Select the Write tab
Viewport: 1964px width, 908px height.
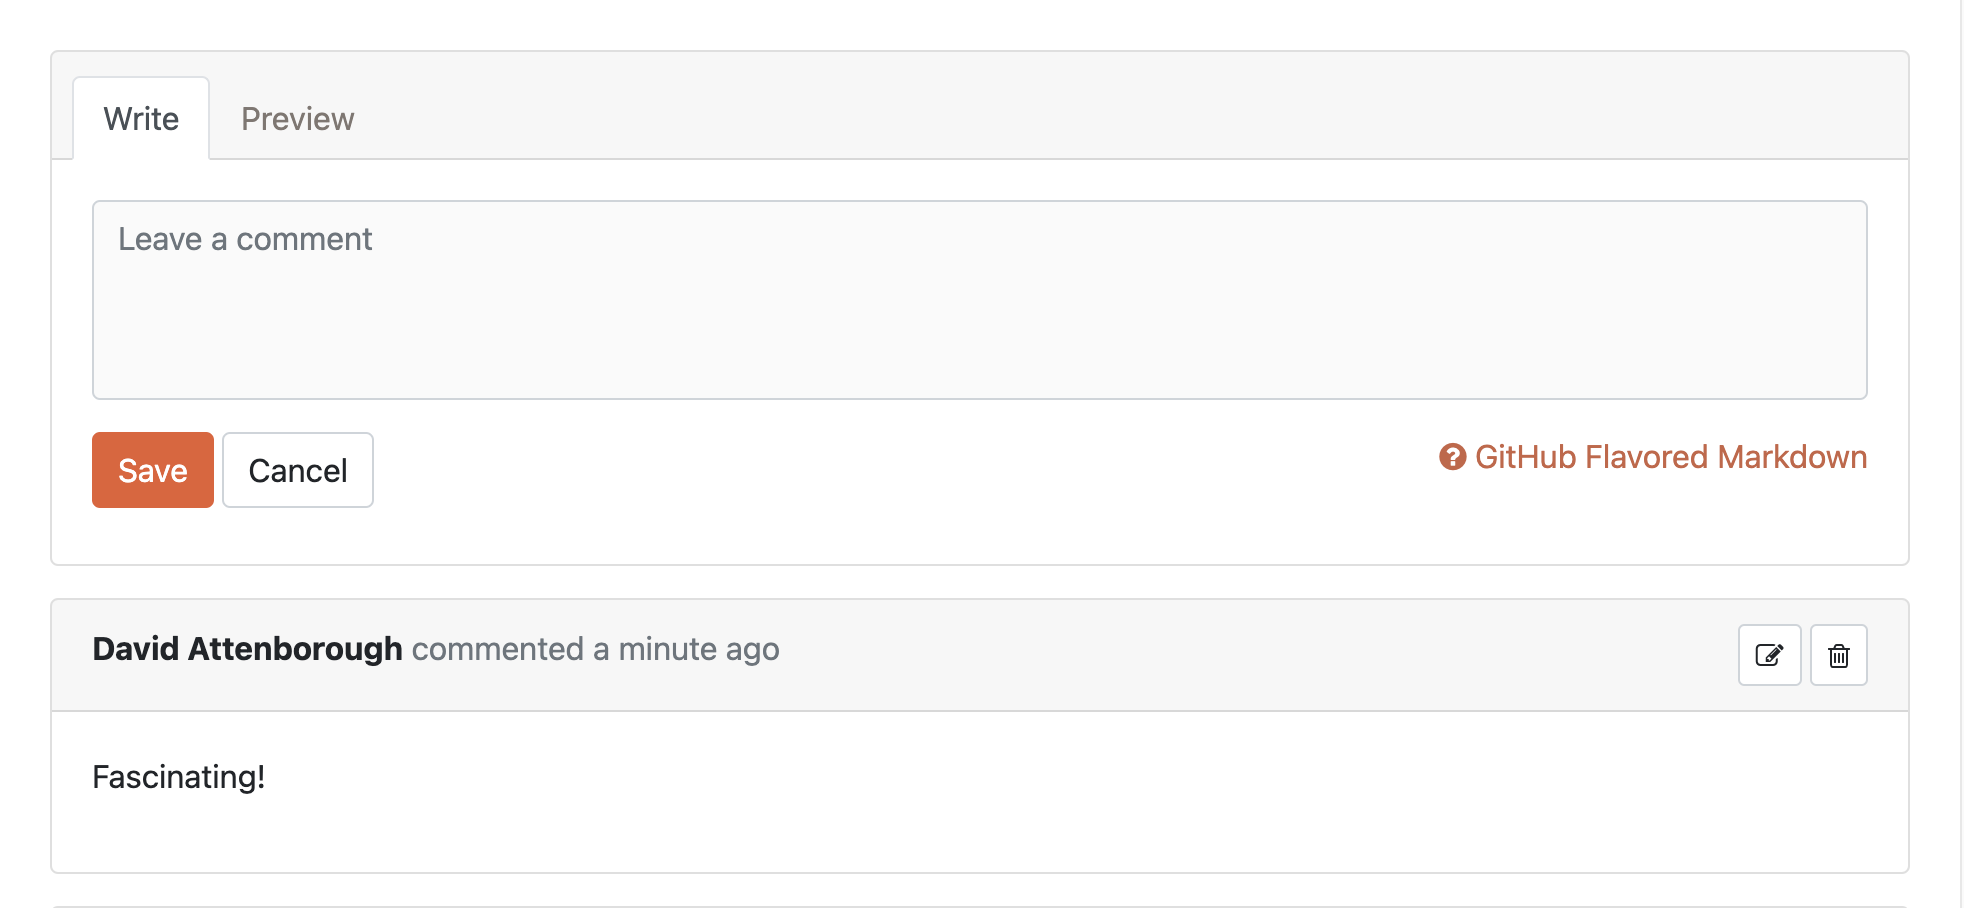[x=140, y=118]
